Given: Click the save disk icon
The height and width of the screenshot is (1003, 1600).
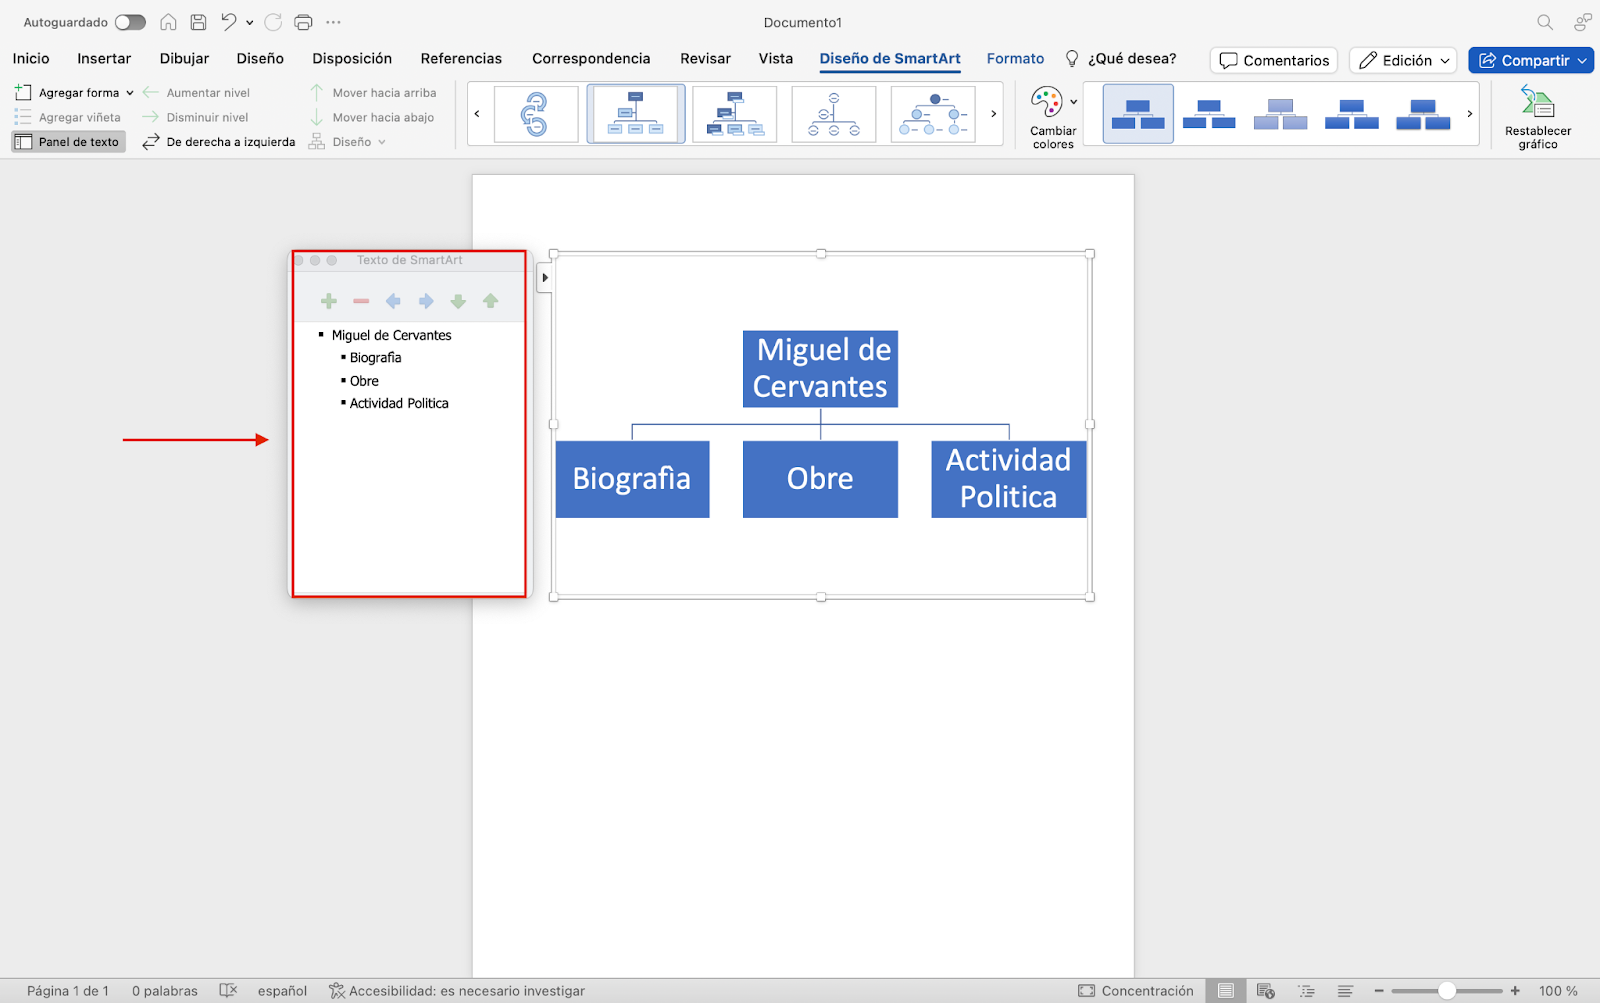Looking at the screenshot, I should (x=198, y=22).
